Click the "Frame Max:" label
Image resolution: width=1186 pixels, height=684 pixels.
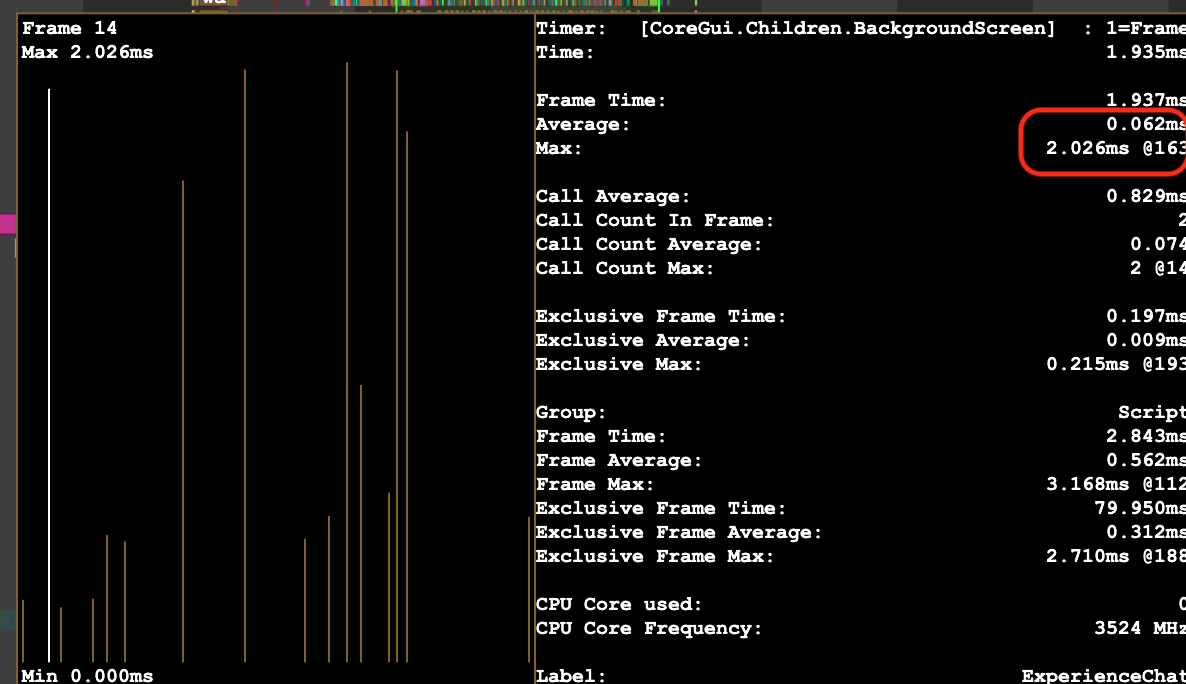click(595, 484)
